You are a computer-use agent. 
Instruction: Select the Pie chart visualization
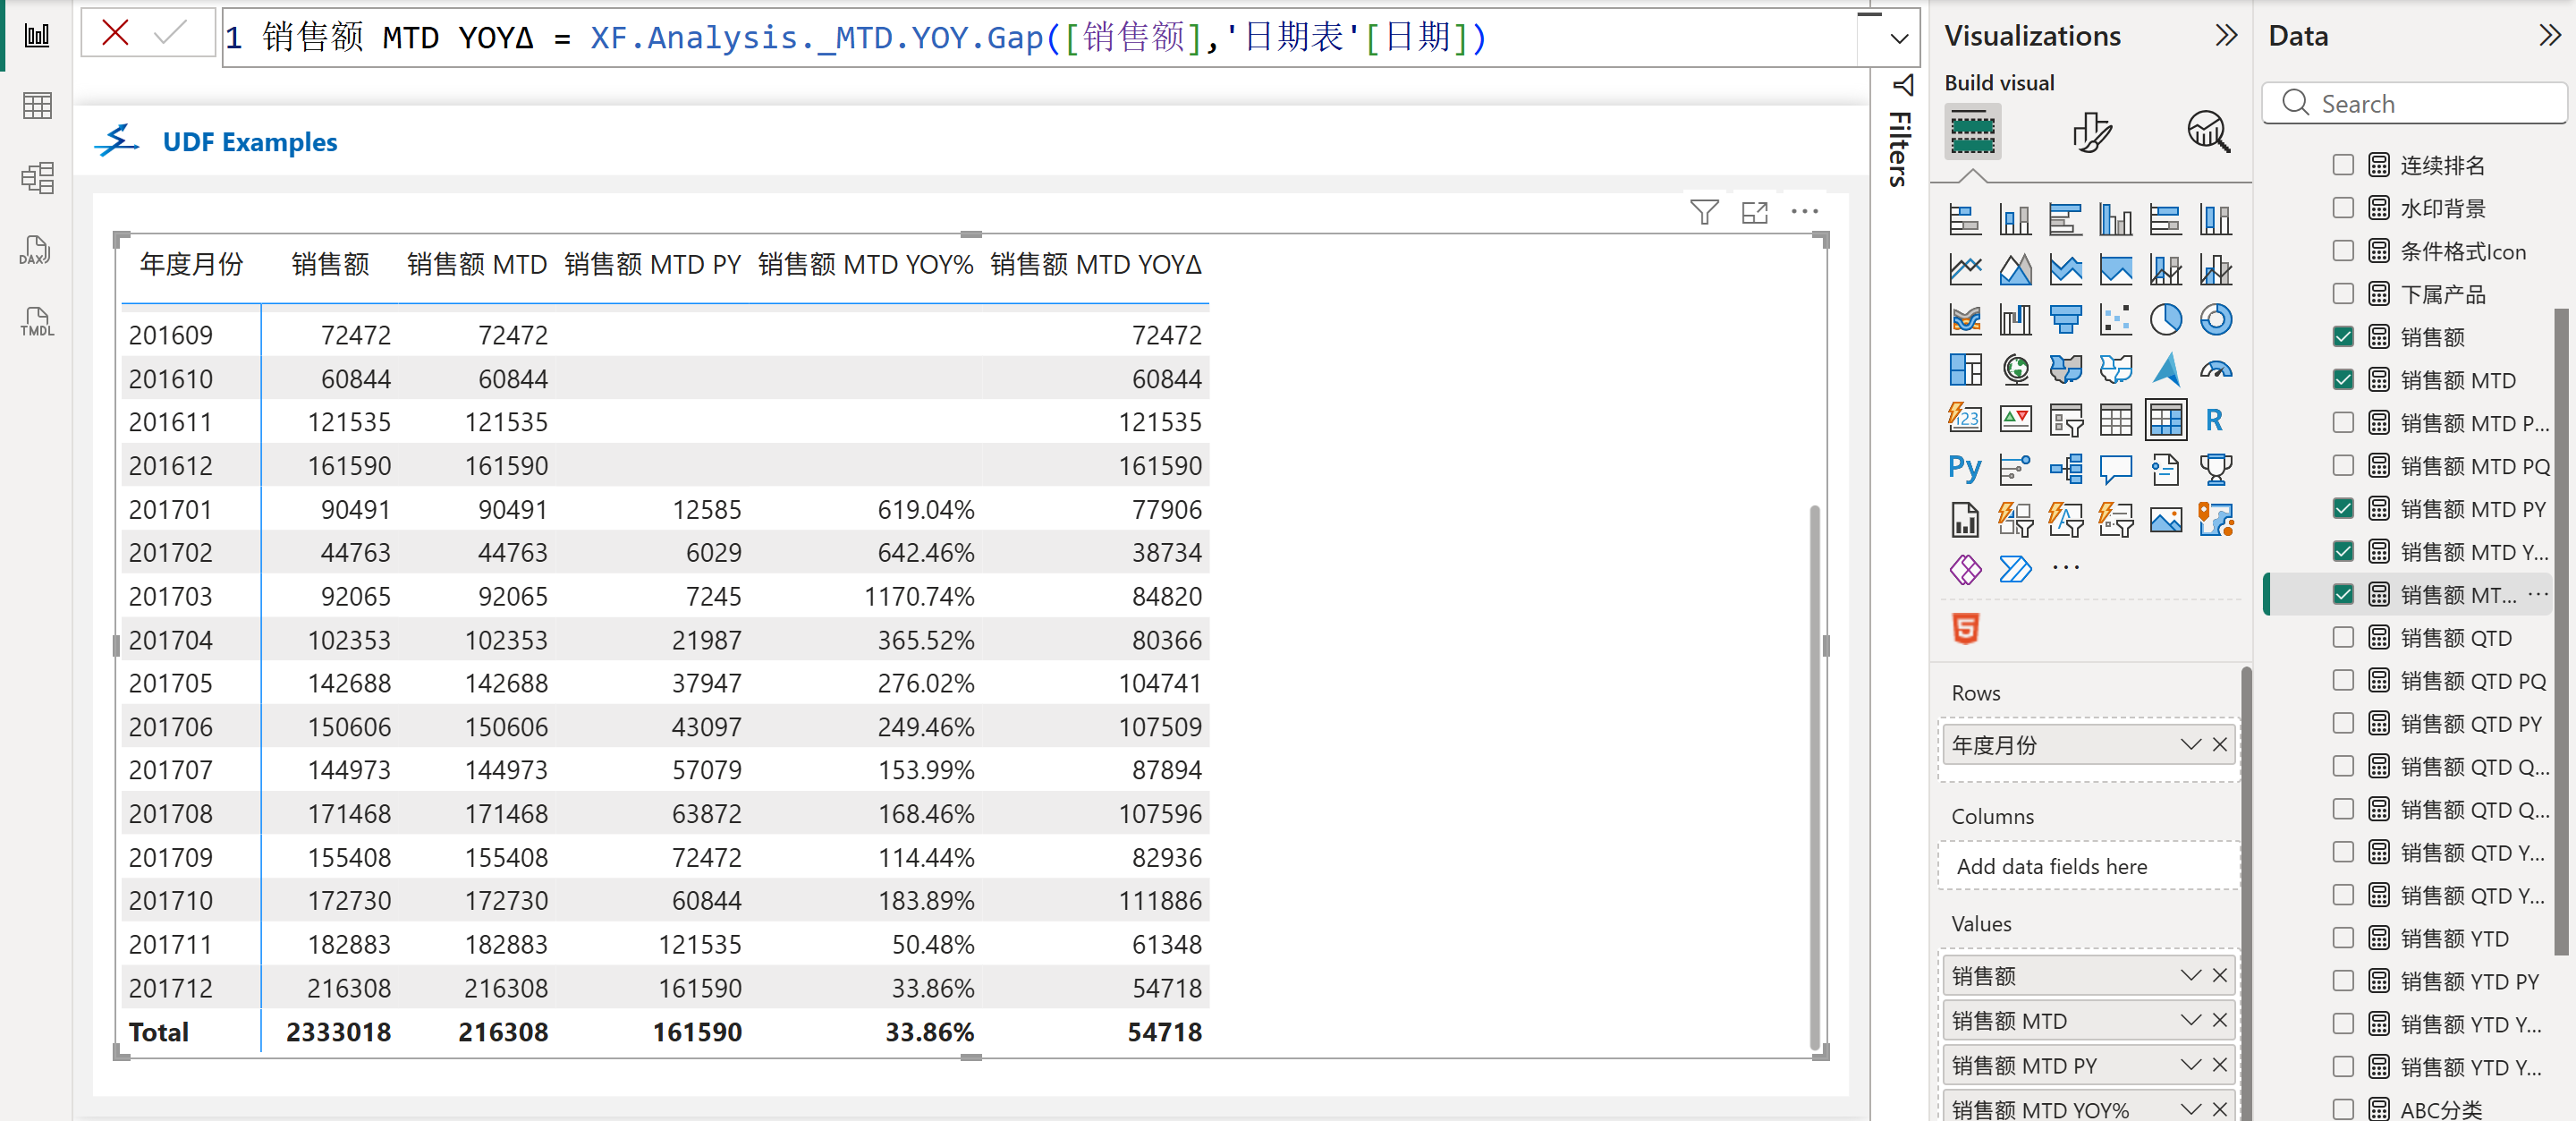pyautogui.click(x=2165, y=320)
